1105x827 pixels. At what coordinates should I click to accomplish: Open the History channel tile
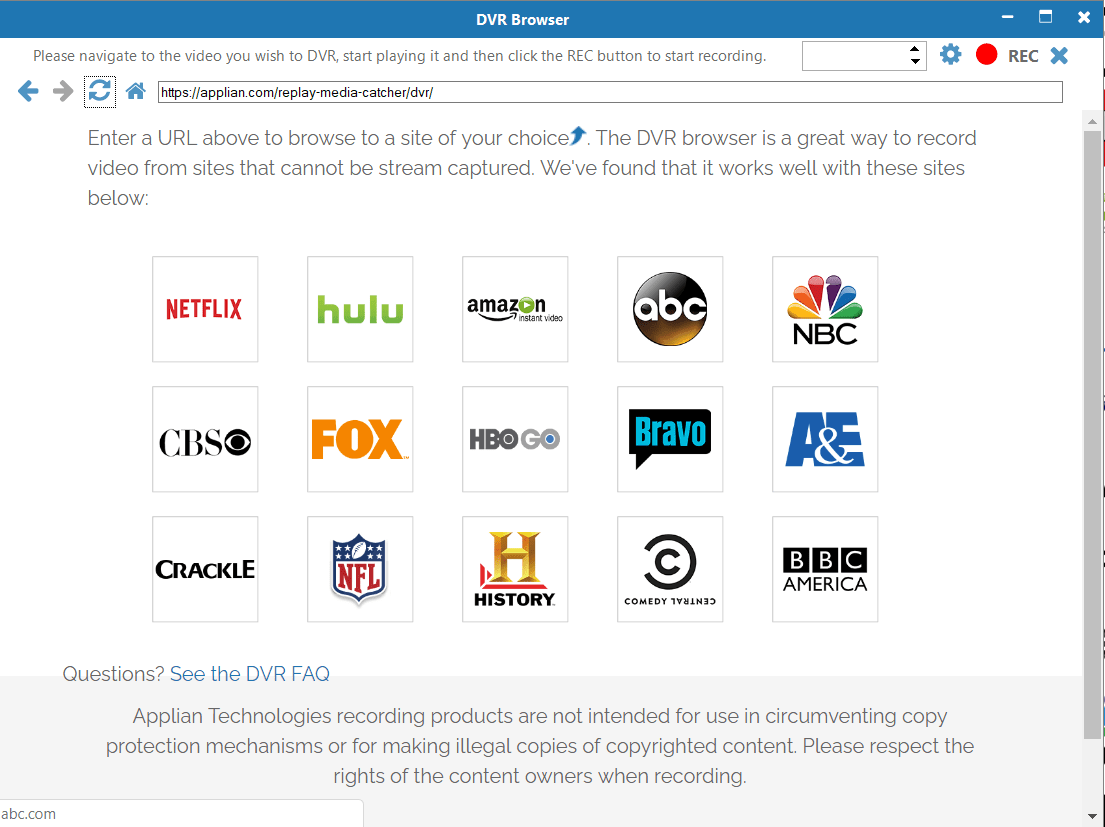point(515,569)
